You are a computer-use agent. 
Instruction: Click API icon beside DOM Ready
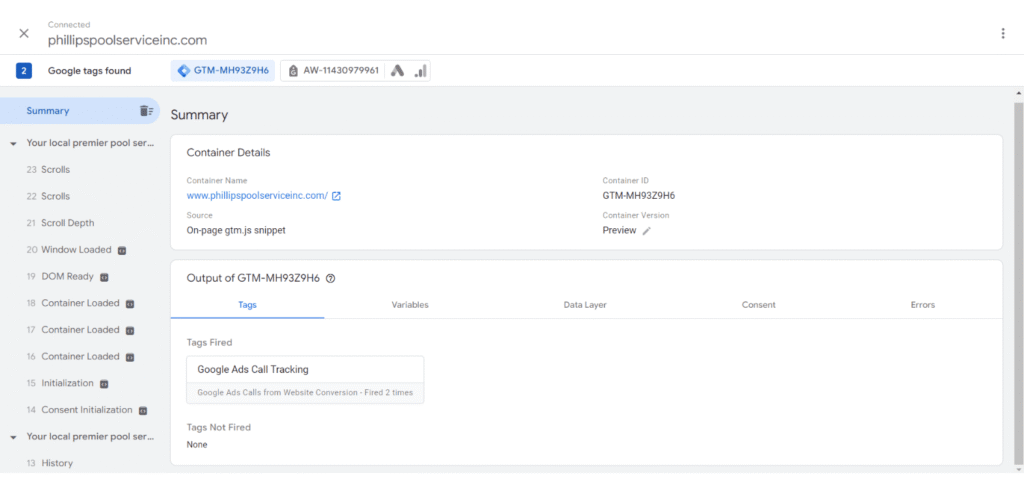(104, 277)
